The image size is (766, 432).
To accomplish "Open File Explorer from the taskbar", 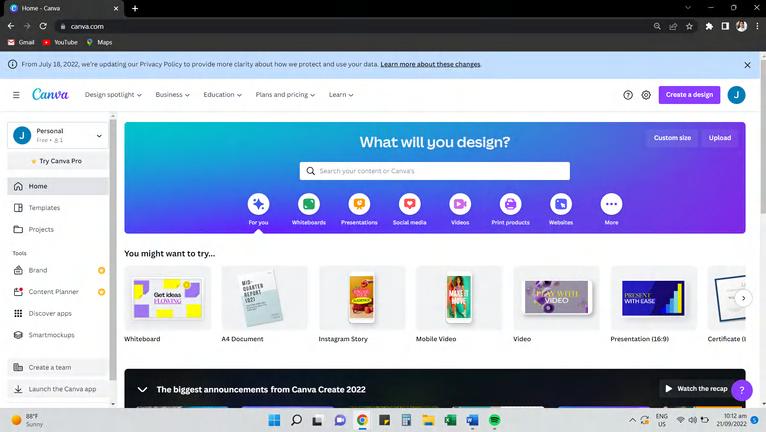I will pos(428,420).
